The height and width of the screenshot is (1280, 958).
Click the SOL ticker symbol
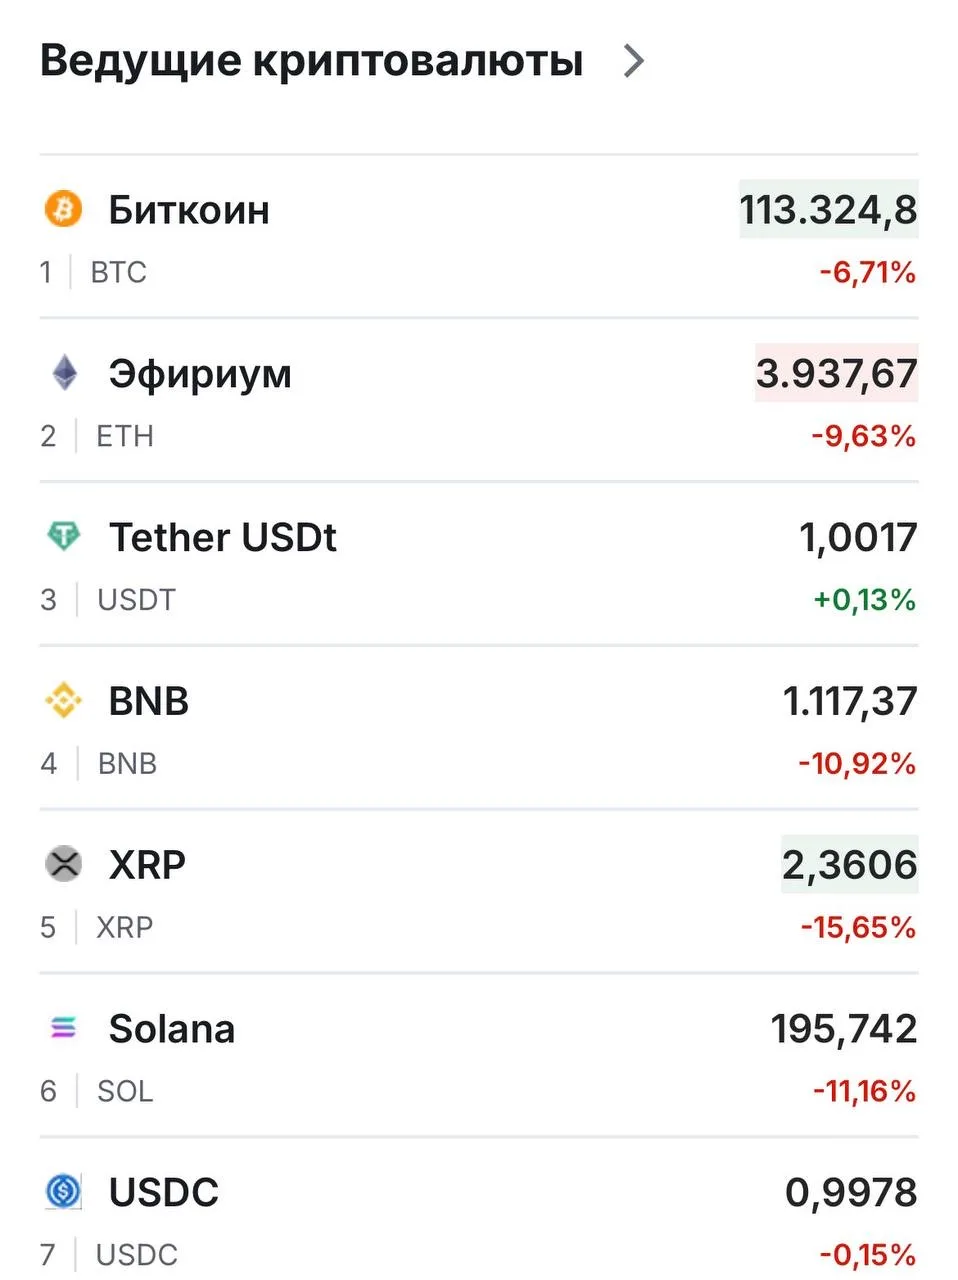click(x=125, y=1091)
